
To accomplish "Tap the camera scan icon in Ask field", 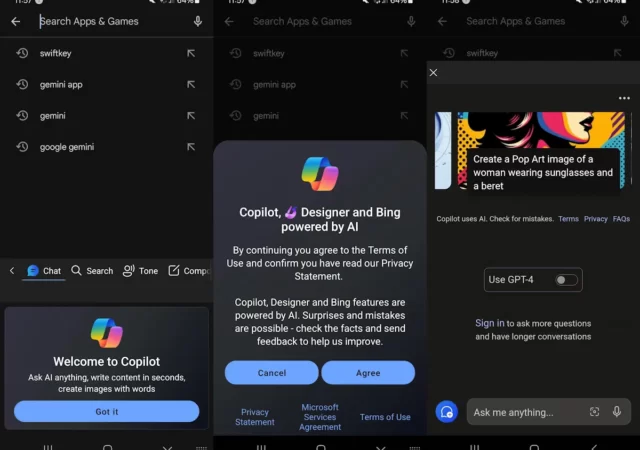I will [594, 412].
